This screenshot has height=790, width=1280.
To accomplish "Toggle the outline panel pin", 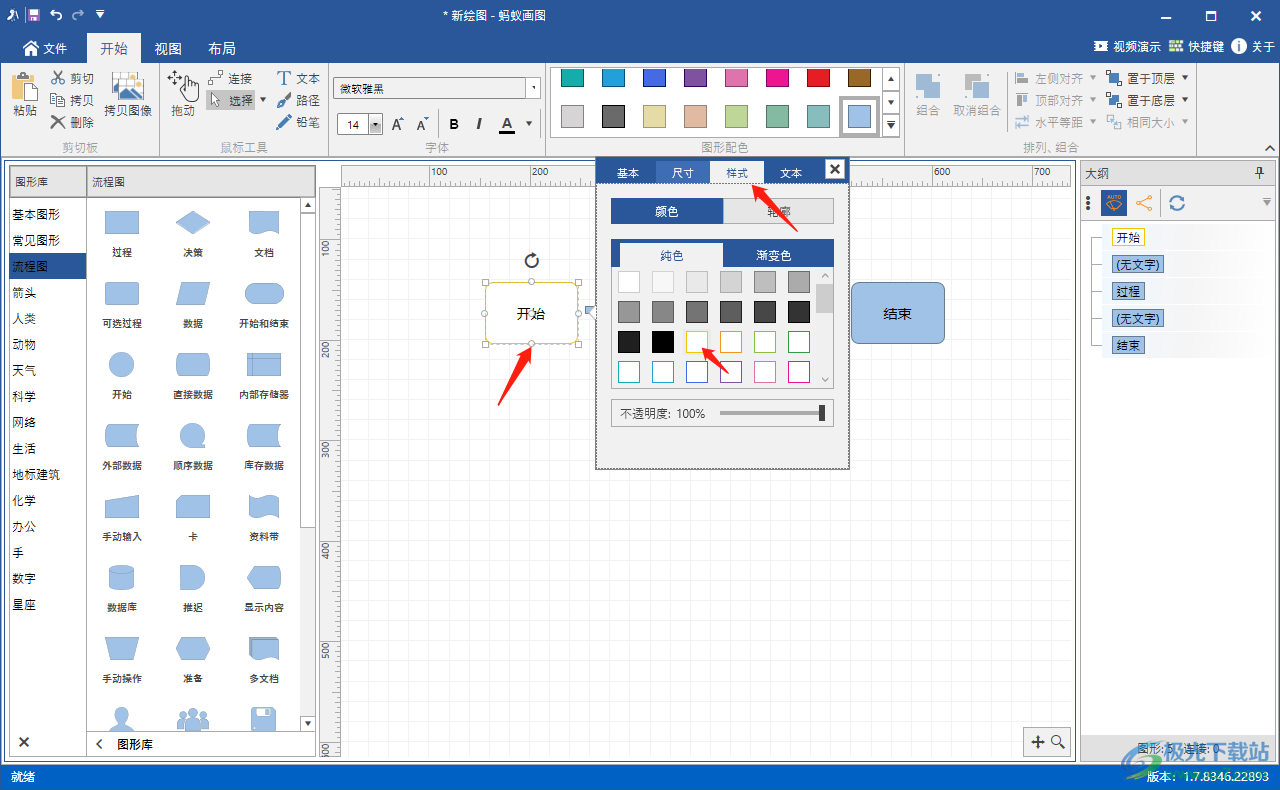I will [x=1260, y=174].
